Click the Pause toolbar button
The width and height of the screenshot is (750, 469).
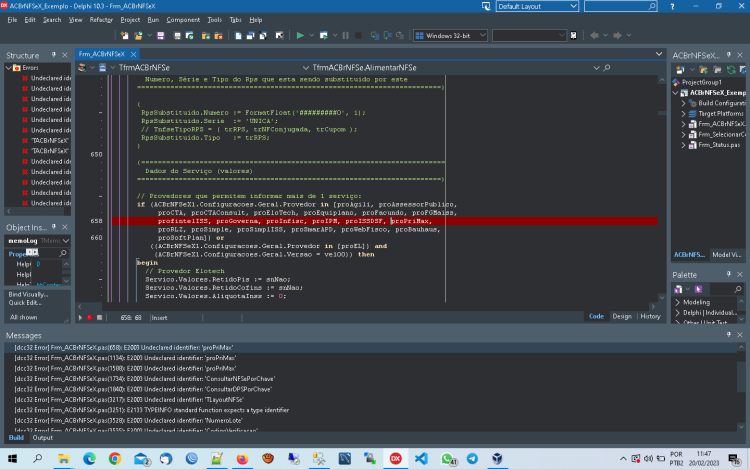(x=345, y=35)
